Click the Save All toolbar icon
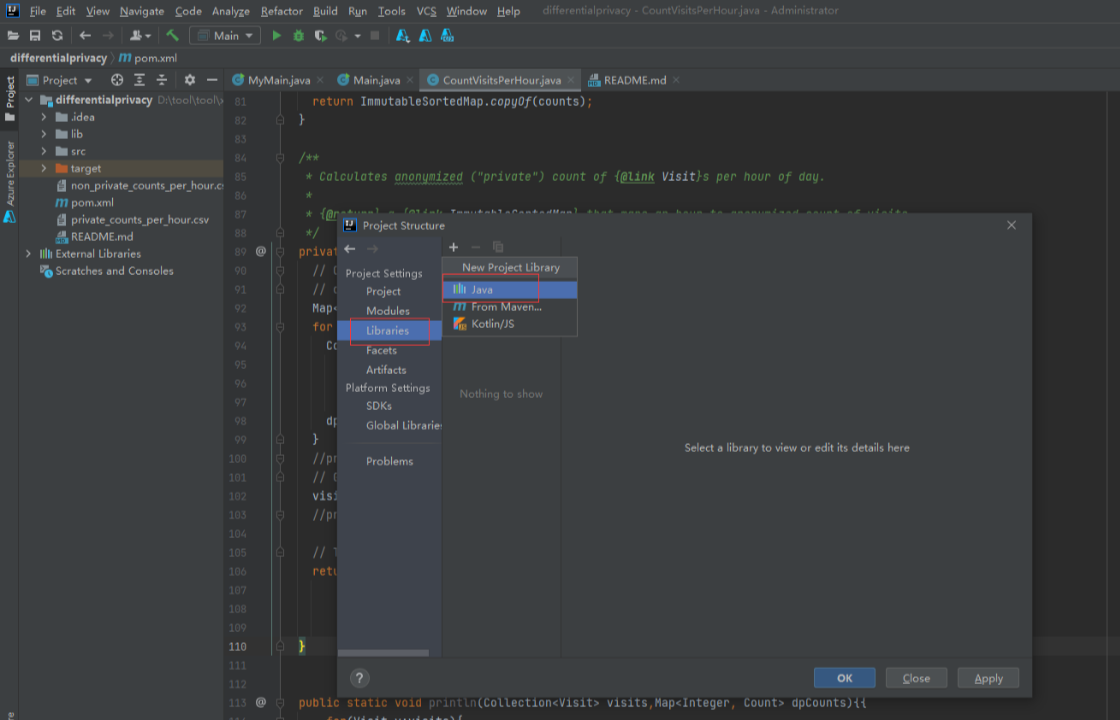The image size is (1120, 720). pyautogui.click(x=35, y=36)
